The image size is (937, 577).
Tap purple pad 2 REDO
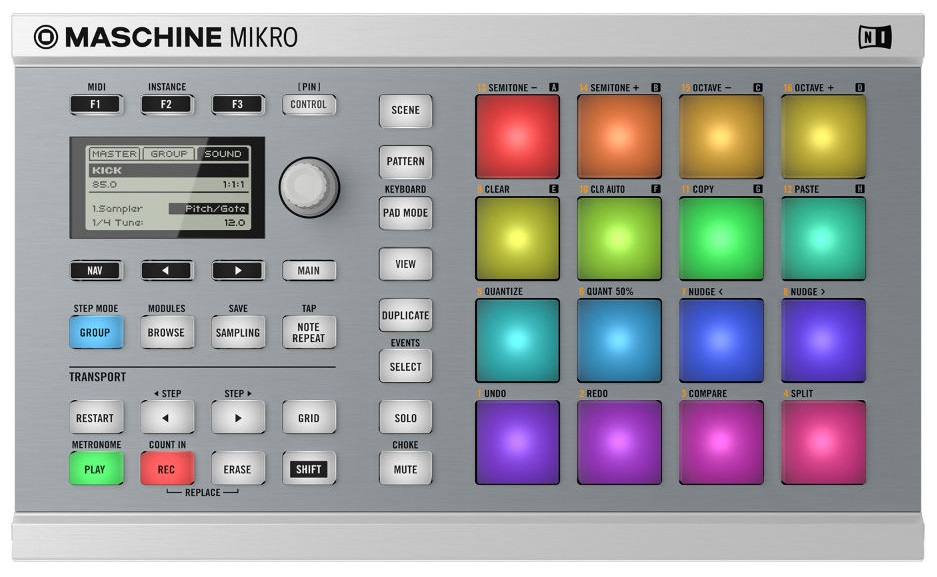tap(619, 443)
